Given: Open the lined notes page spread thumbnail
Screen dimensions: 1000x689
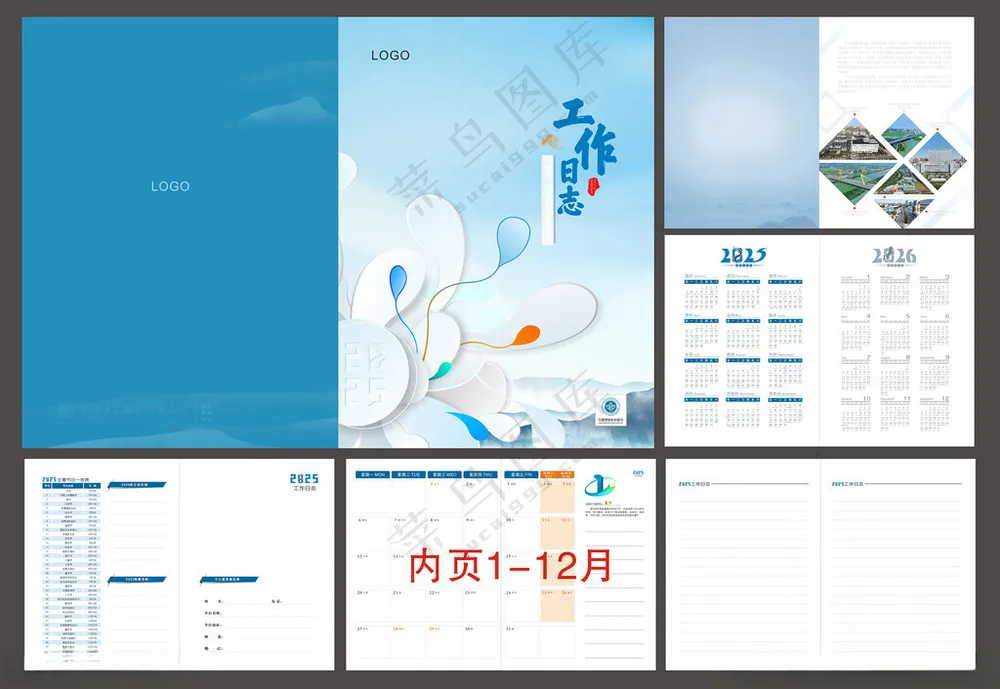Looking at the screenshot, I should click(819, 564).
